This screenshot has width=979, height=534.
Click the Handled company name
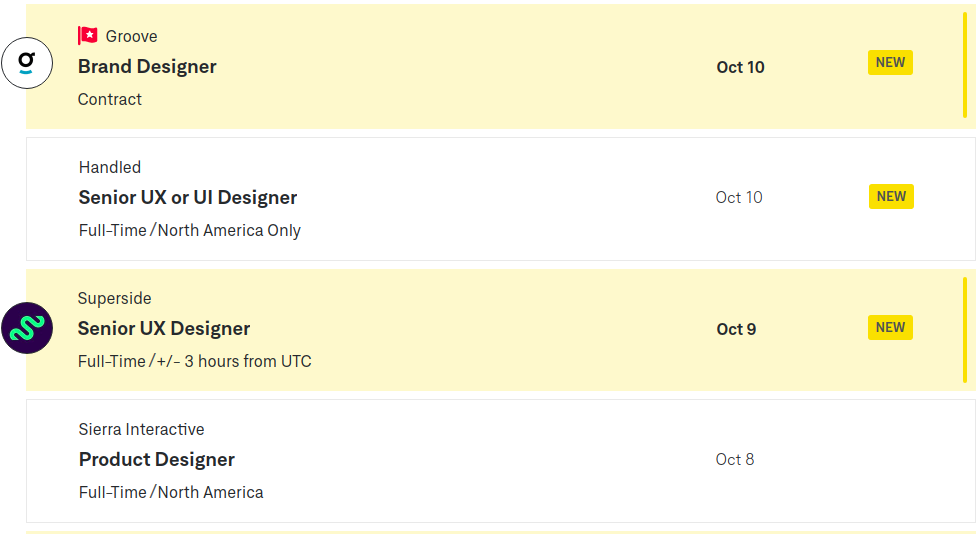pos(110,167)
